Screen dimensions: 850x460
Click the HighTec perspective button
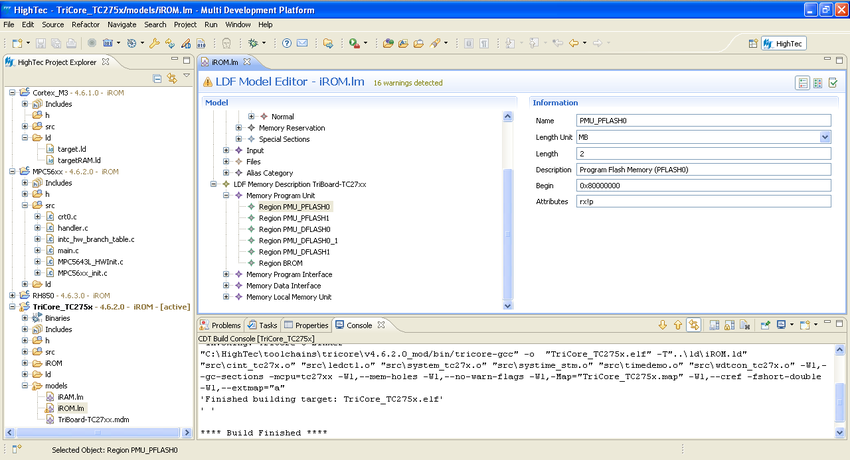(784, 44)
